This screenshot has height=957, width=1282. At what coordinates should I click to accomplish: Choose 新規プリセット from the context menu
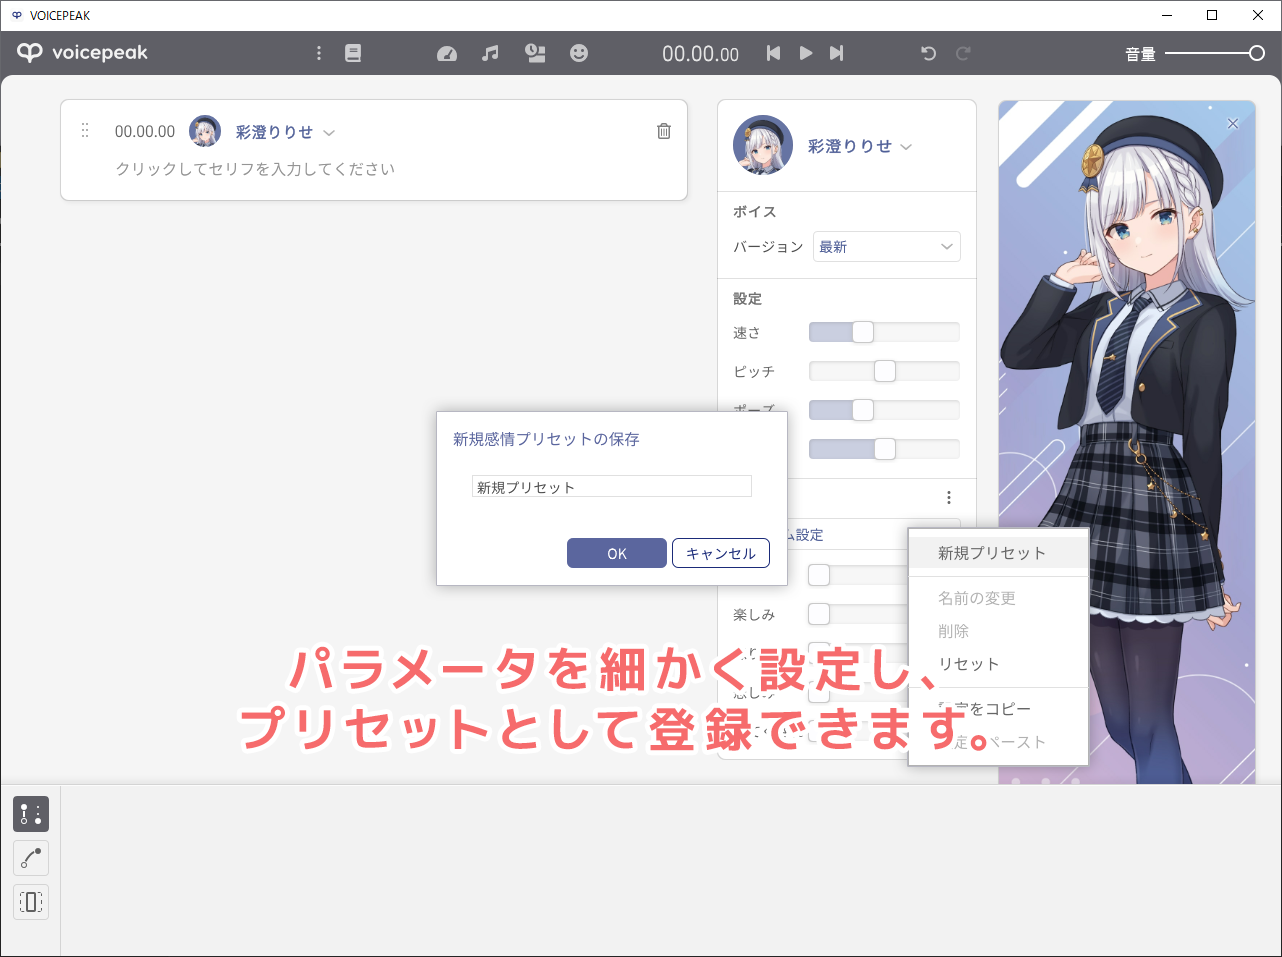(x=991, y=553)
